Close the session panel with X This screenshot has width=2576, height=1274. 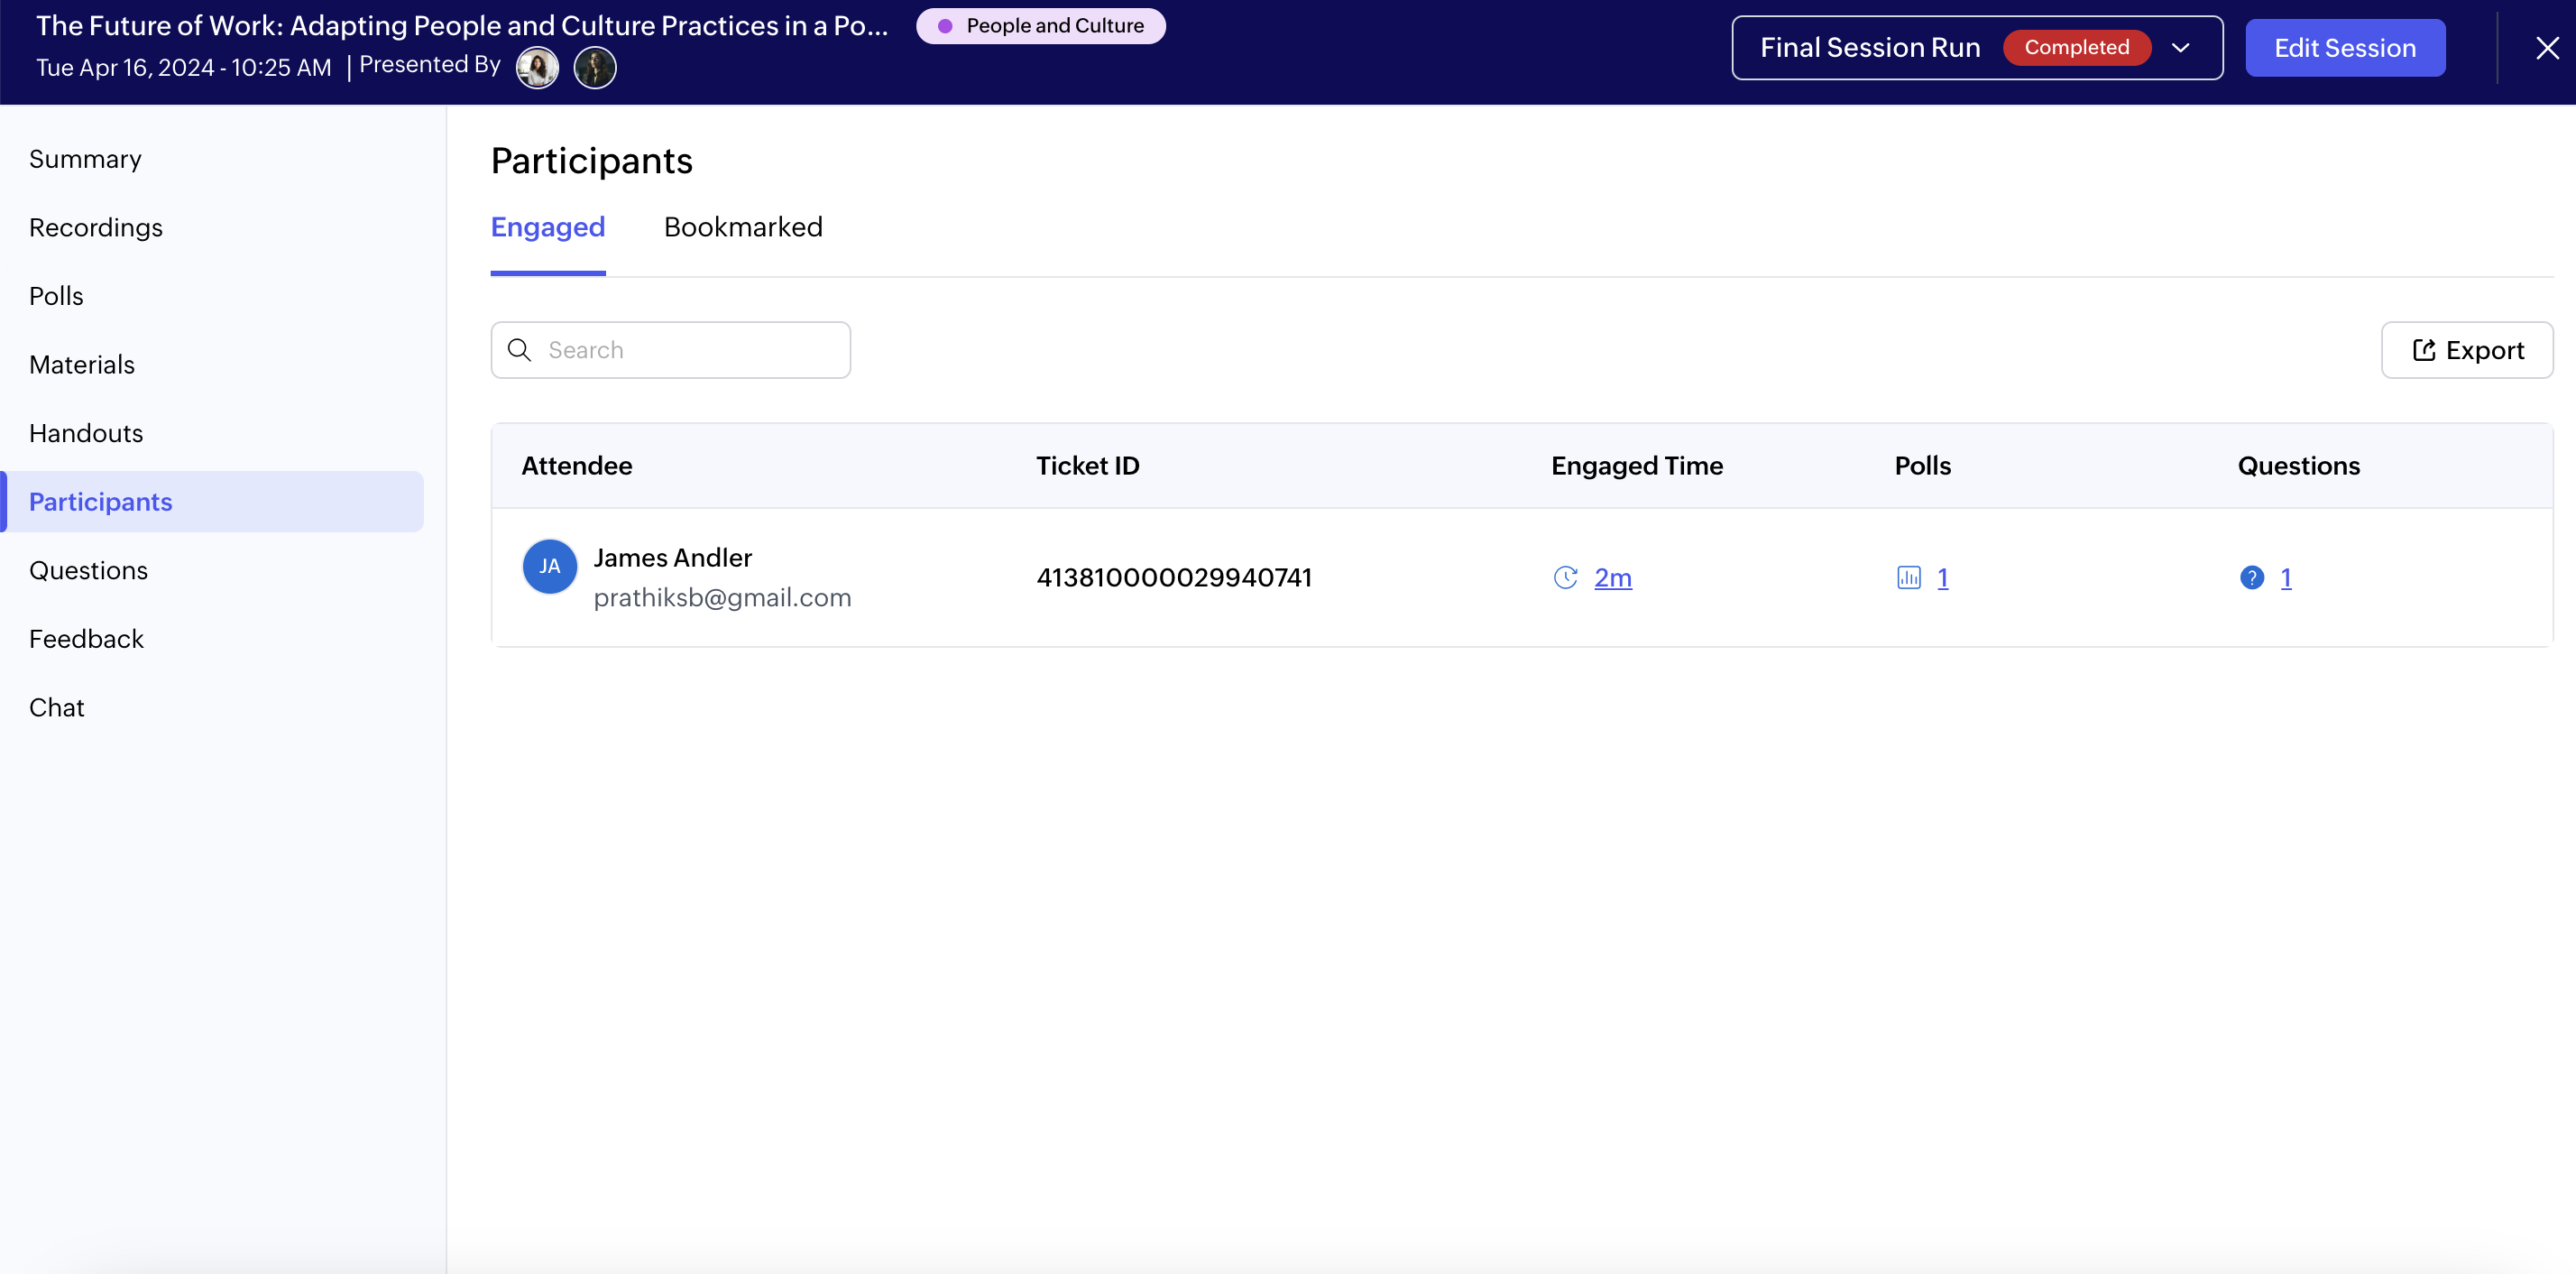[x=2547, y=47]
